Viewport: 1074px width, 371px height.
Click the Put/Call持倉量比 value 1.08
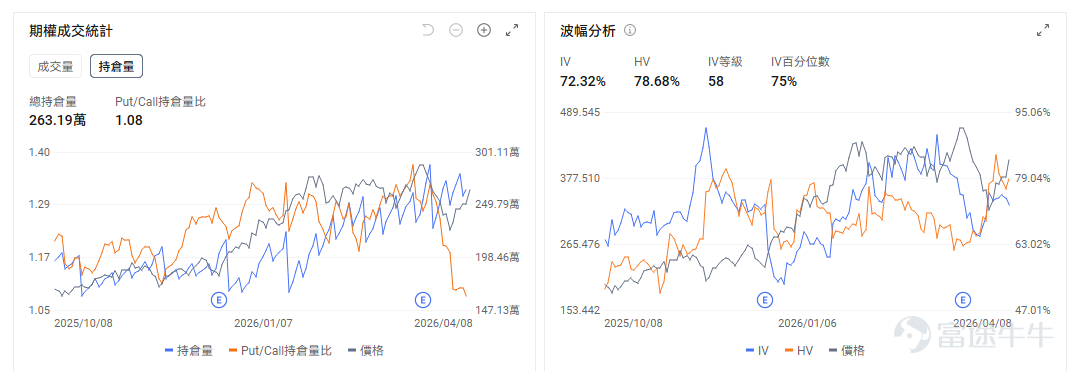129,120
